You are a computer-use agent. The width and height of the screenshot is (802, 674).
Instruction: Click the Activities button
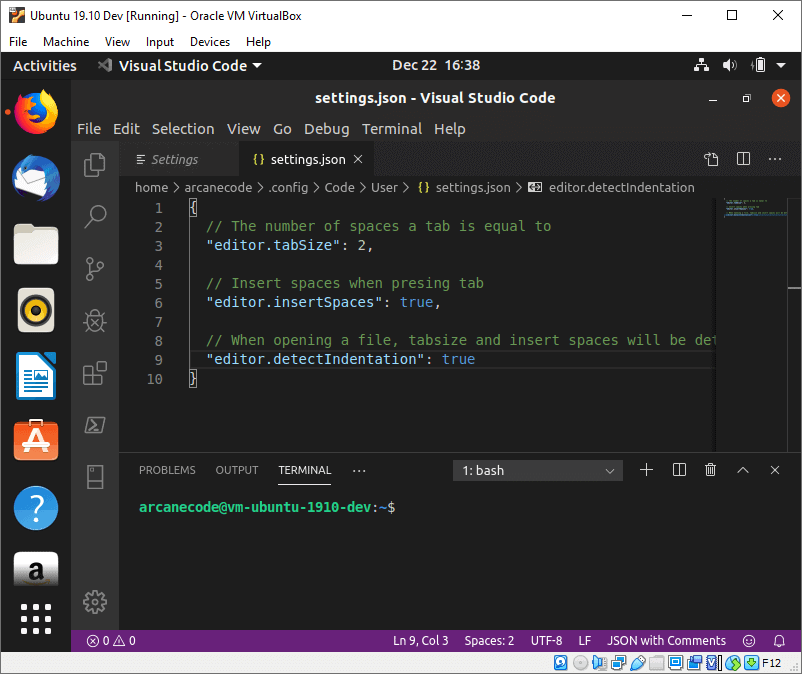coord(45,65)
